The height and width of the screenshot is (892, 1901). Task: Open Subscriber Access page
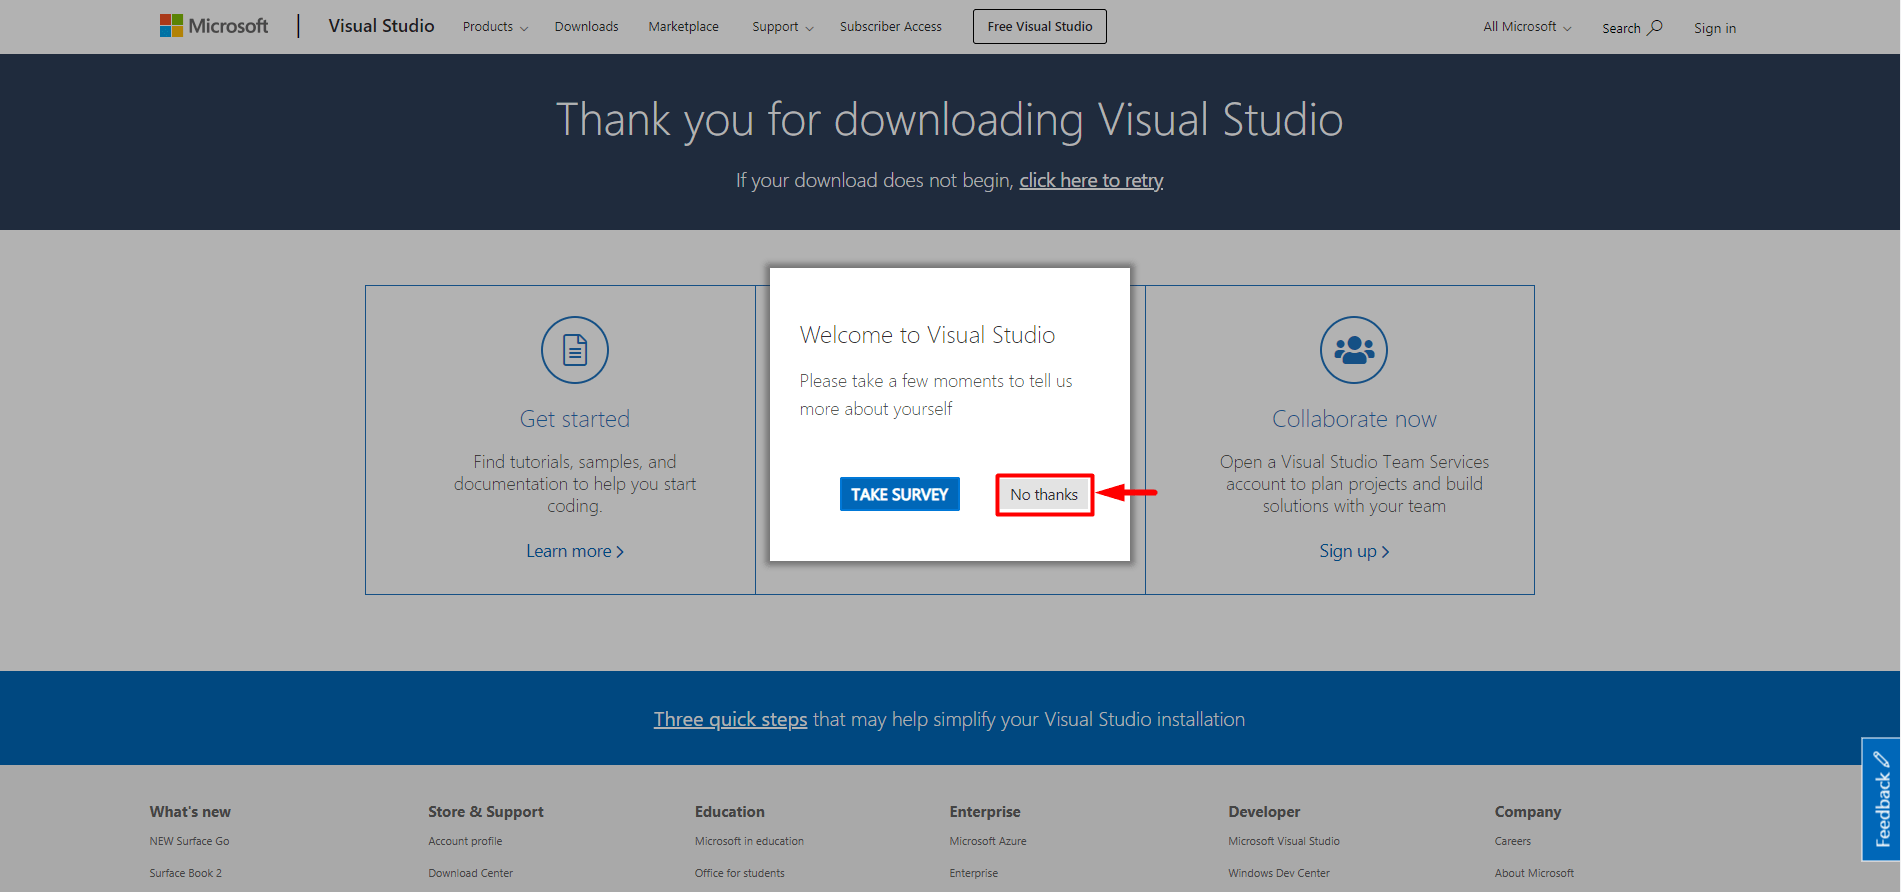pos(891,27)
